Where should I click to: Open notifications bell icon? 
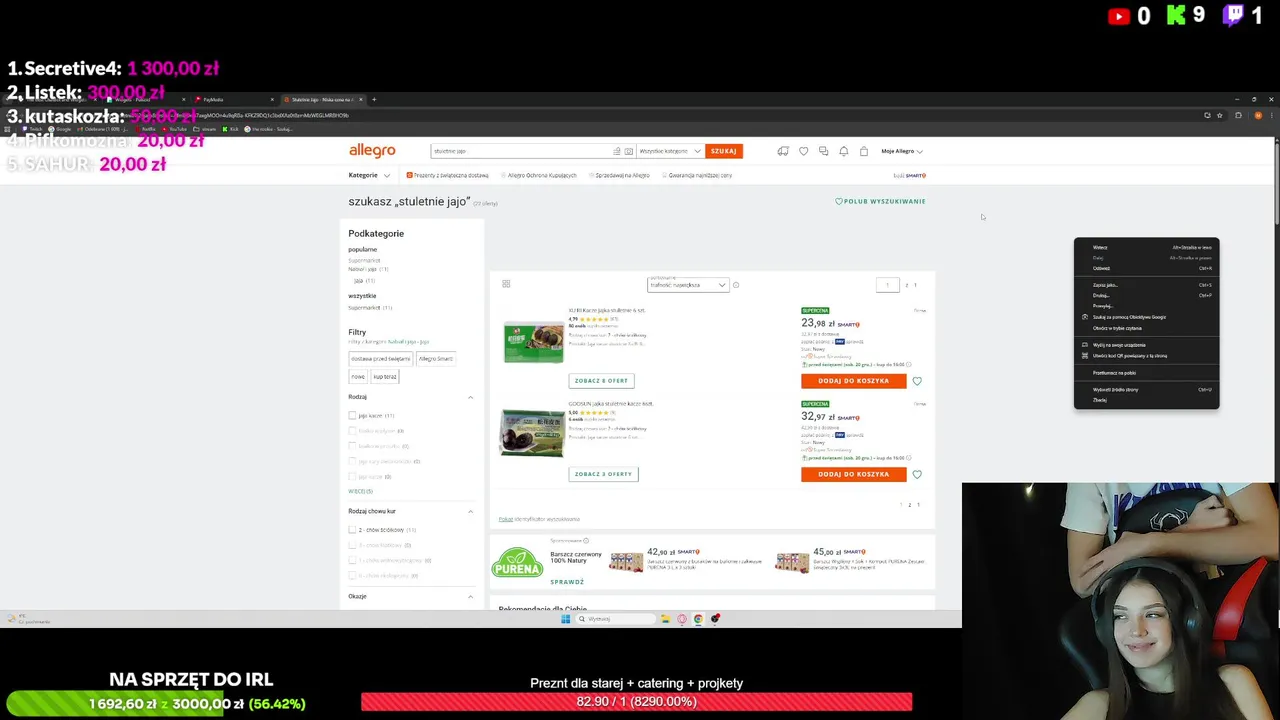844,151
